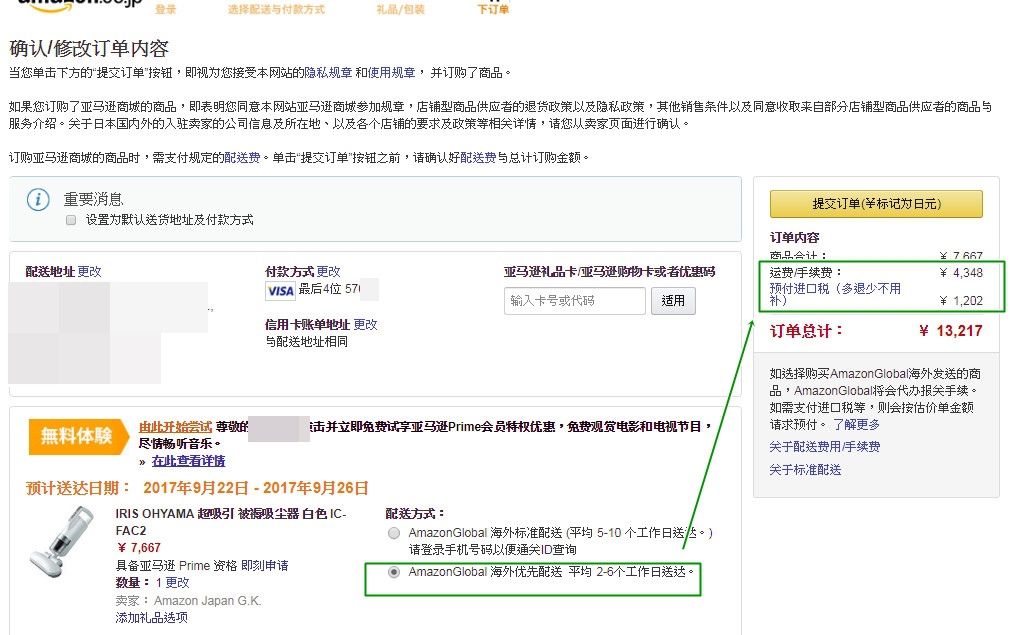The image size is (1014, 635).
Task: Click 更改 next to 信用卡账单地址
Action: [x=365, y=325]
